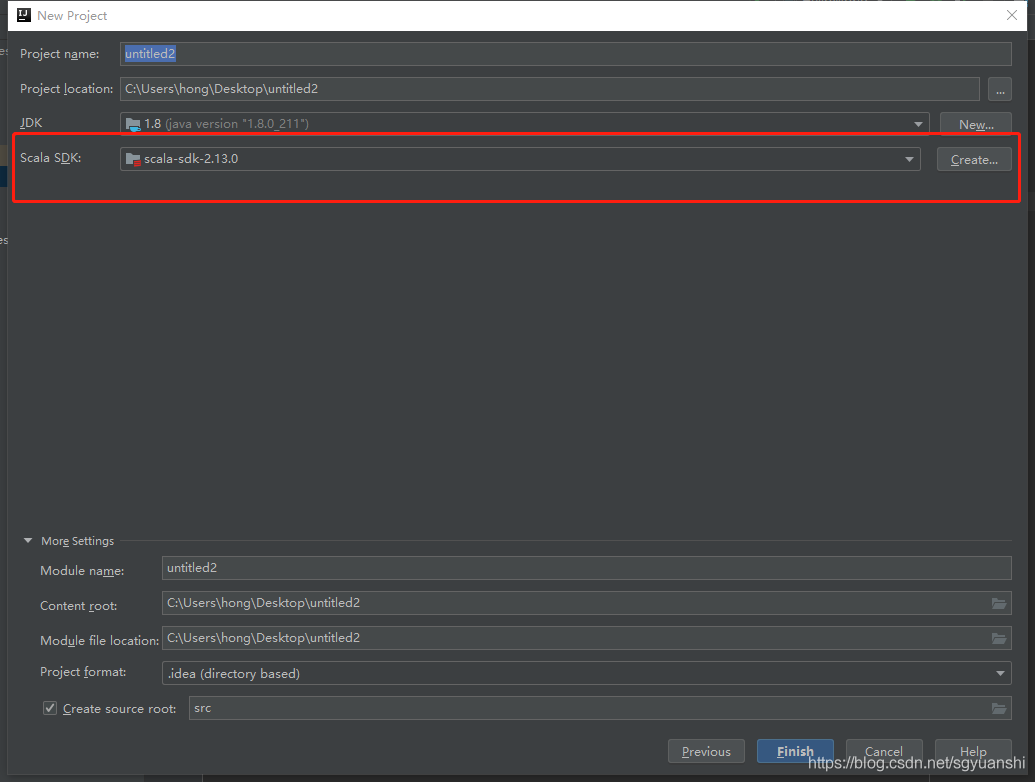Viewport: 1035px width, 782px height.
Task: Open the Content root folder browser icon
Action: click(x=998, y=603)
